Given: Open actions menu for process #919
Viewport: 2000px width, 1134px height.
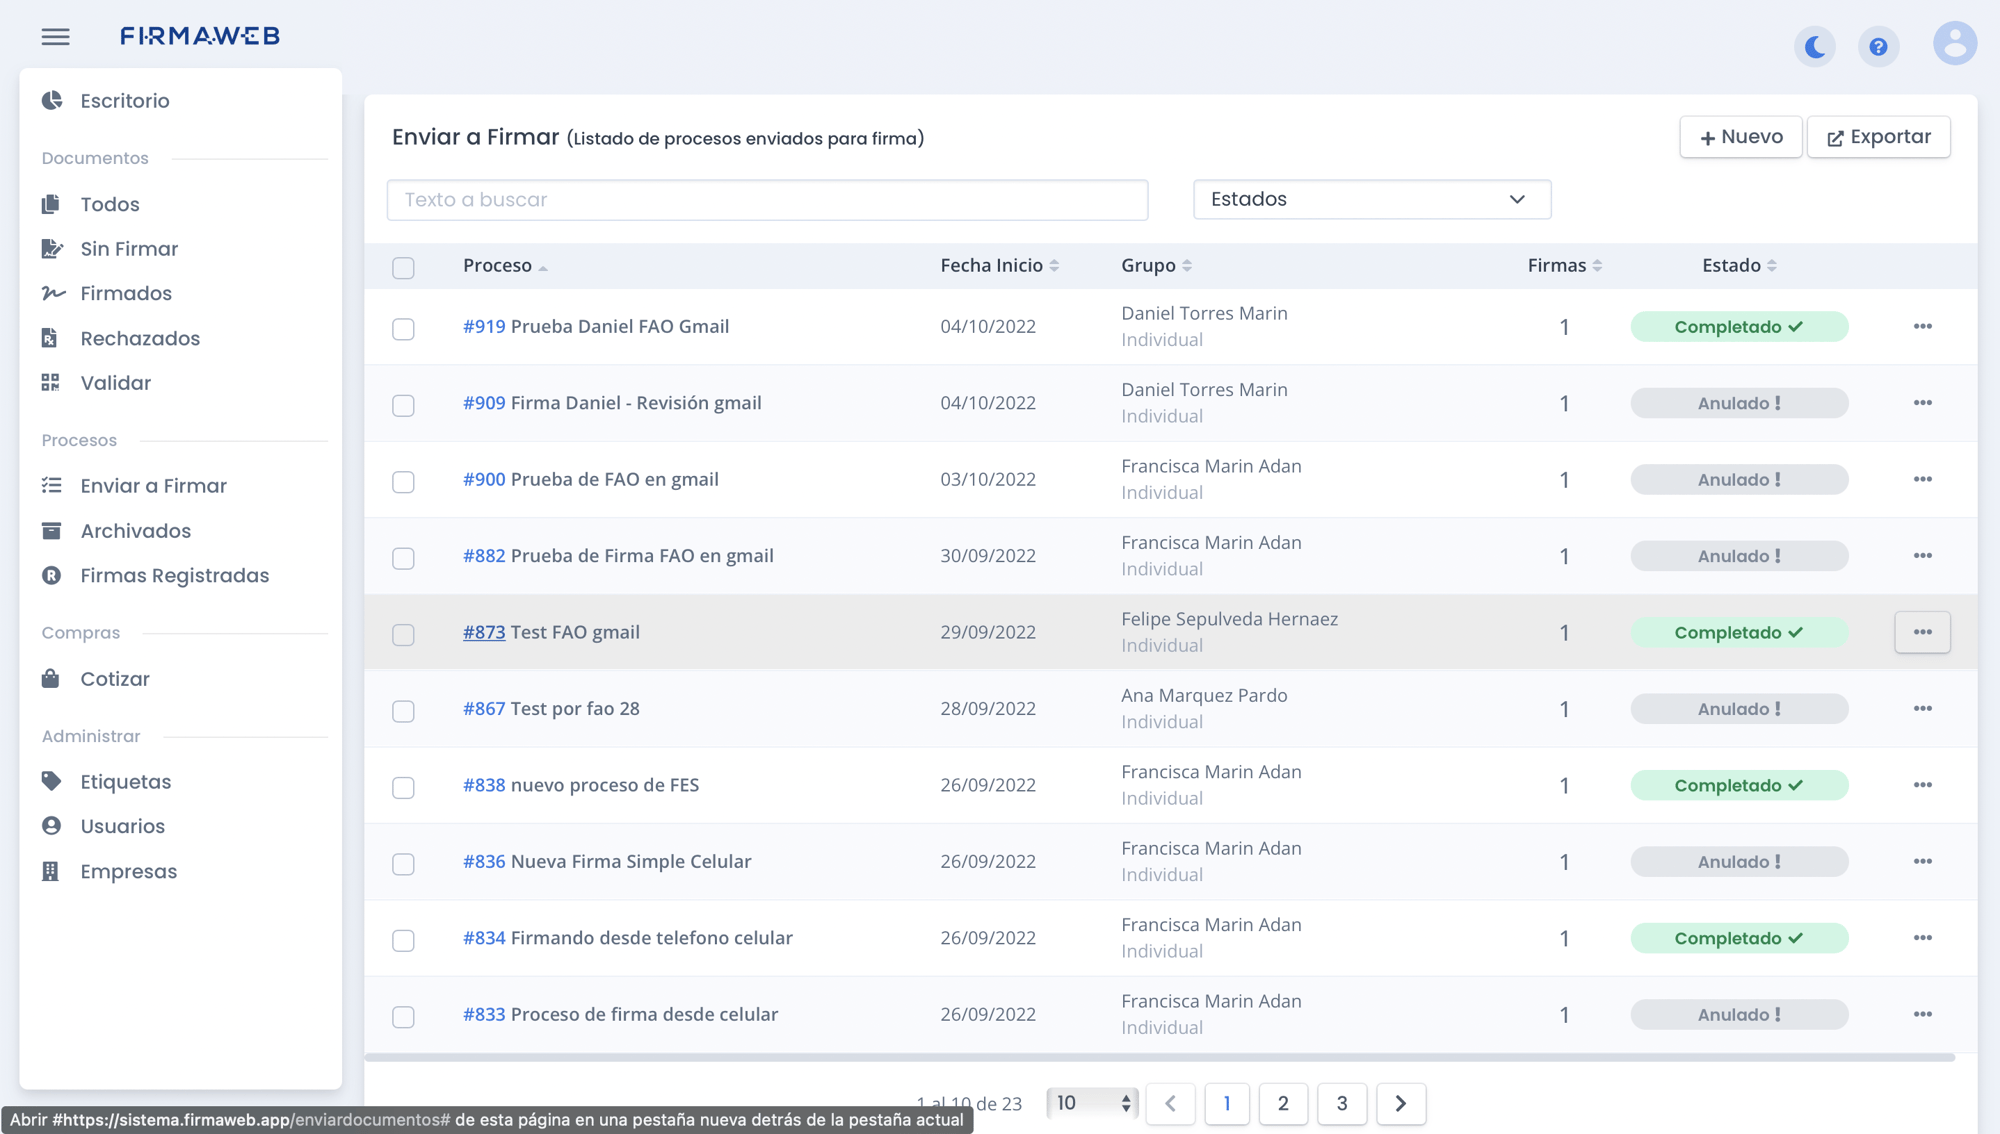Looking at the screenshot, I should (1922, 327).
